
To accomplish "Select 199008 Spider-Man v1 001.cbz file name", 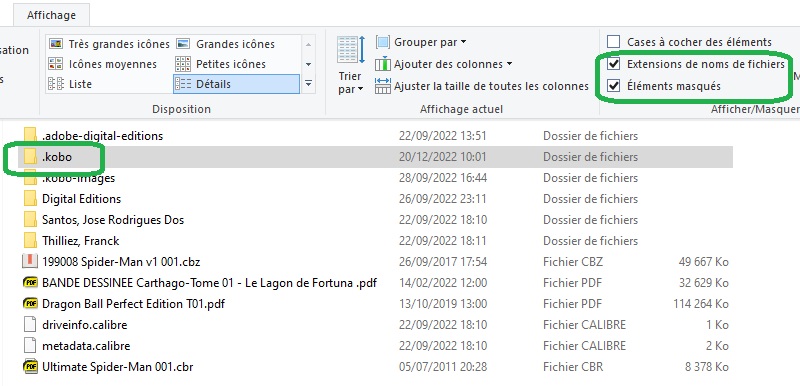I will point(121,262).
